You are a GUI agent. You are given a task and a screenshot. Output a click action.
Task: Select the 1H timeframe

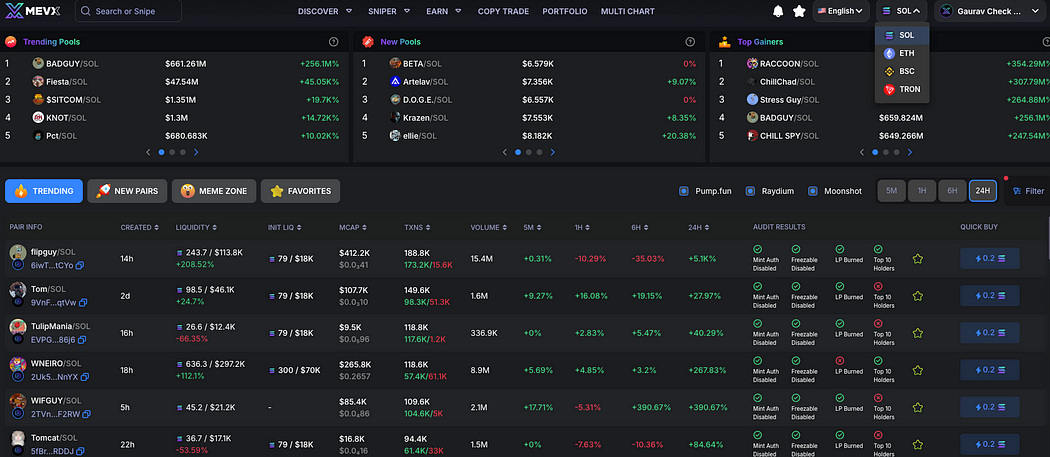[x=921, y=191]
